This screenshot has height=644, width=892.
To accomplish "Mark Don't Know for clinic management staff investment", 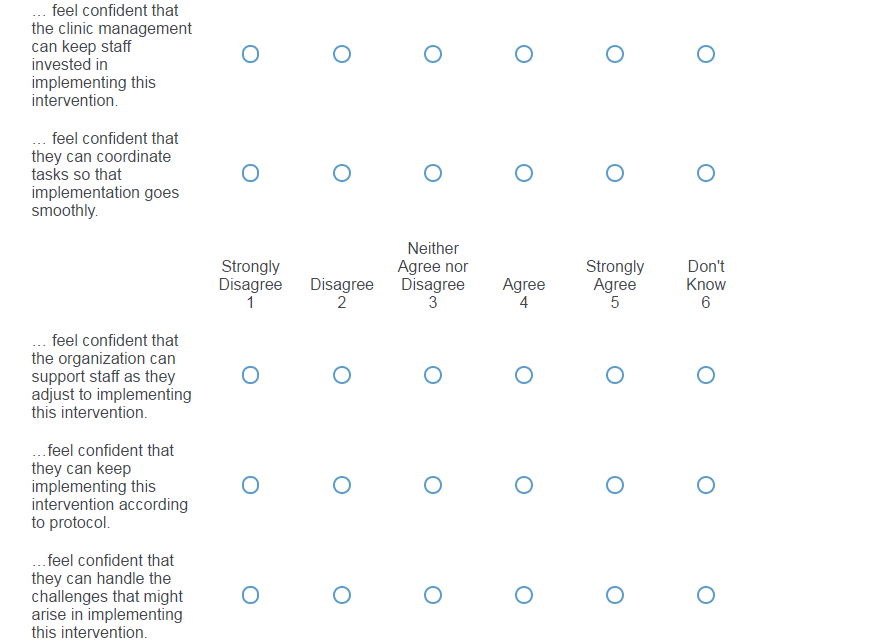I will pos(706,54).
